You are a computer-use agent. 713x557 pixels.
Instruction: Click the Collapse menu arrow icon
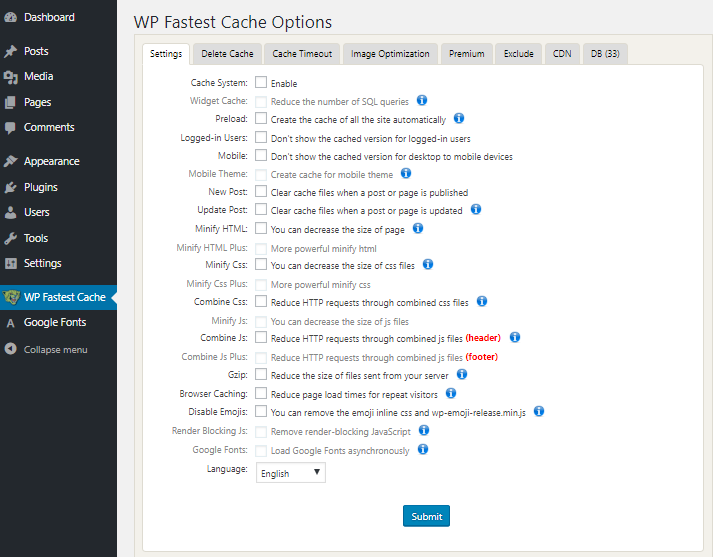[x=10, y=349]
